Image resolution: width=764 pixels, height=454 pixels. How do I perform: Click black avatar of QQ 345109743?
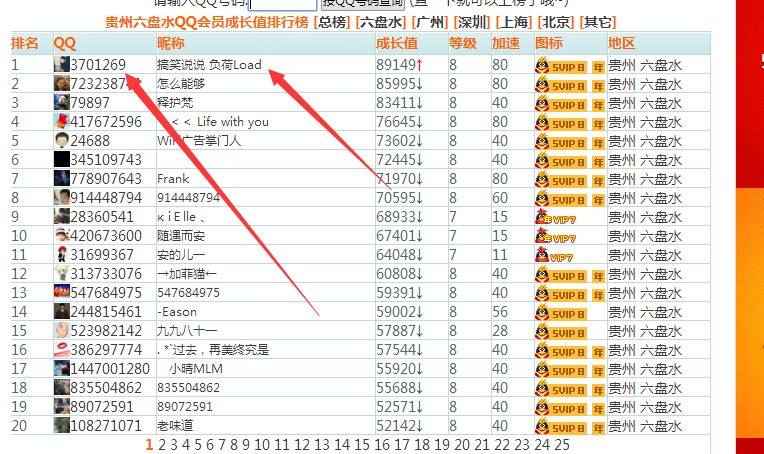pyautogui.click(x=61, y=159)
